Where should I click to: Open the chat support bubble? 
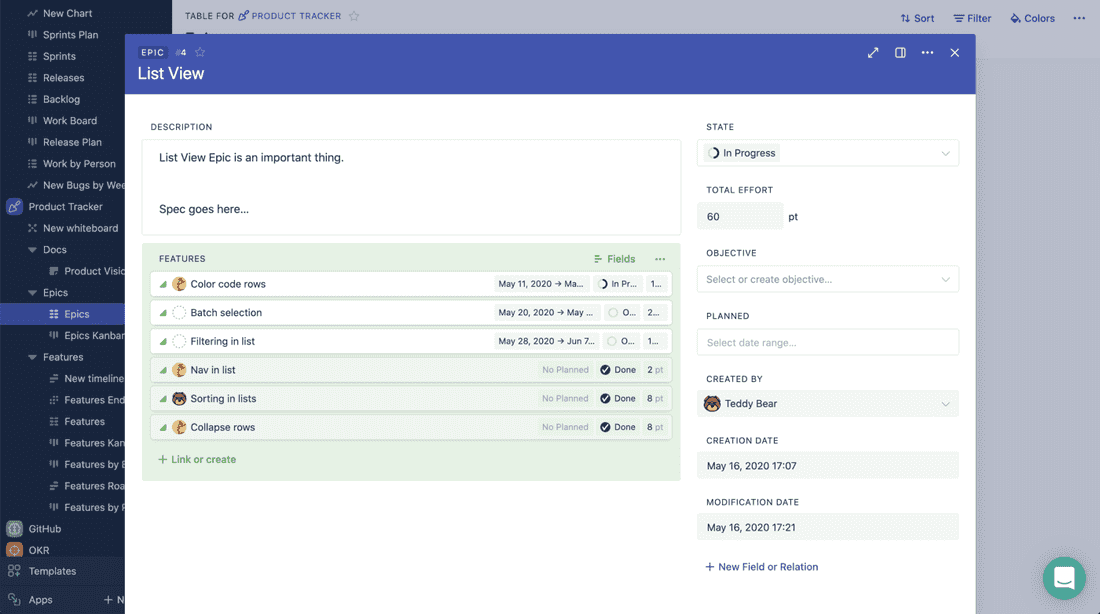(1064, 578)
